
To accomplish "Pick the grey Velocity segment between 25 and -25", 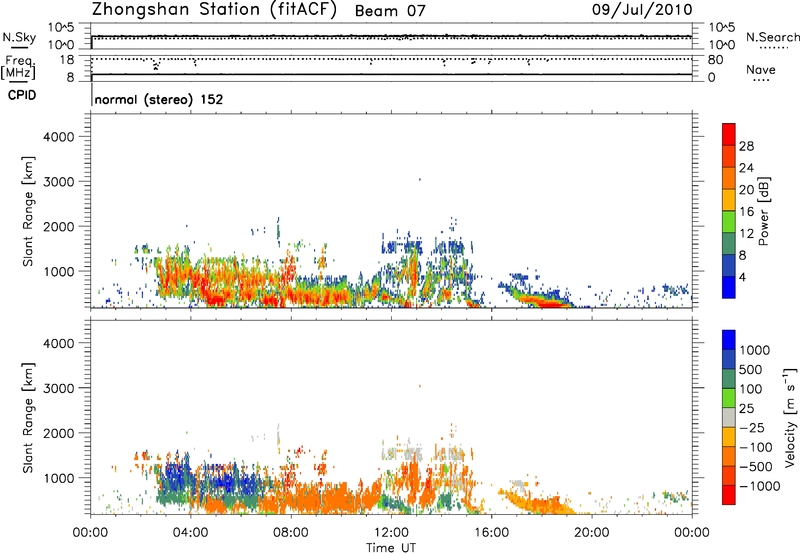I will click(729, 417).
